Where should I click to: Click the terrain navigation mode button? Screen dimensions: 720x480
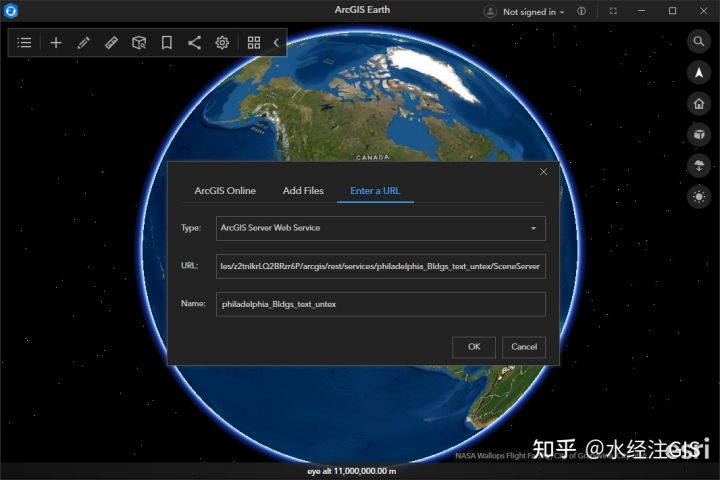click(699, 166)
